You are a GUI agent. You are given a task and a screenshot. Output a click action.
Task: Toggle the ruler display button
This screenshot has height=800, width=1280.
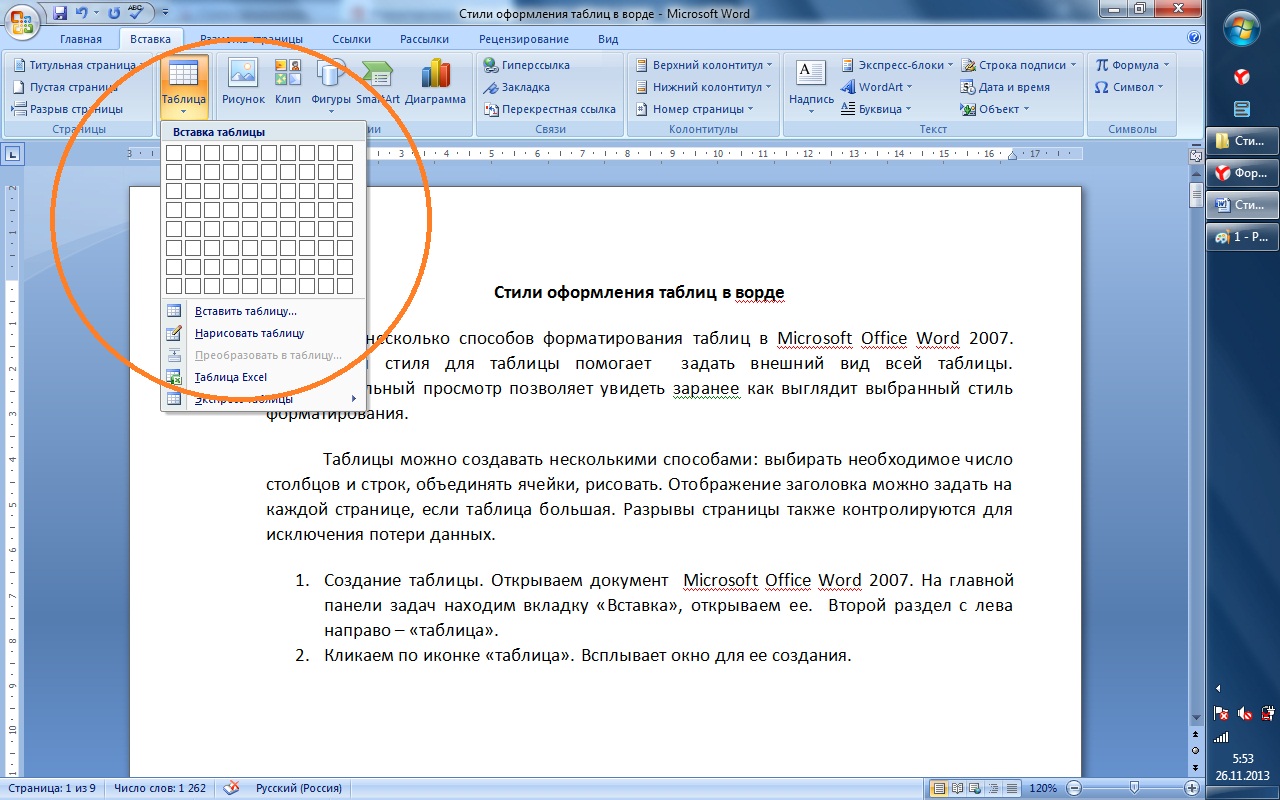1195,155
